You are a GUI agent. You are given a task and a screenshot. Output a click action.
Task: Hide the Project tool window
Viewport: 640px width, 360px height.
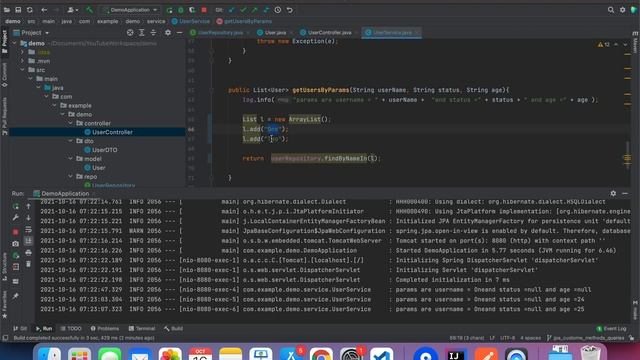click(x=179, y=33)
